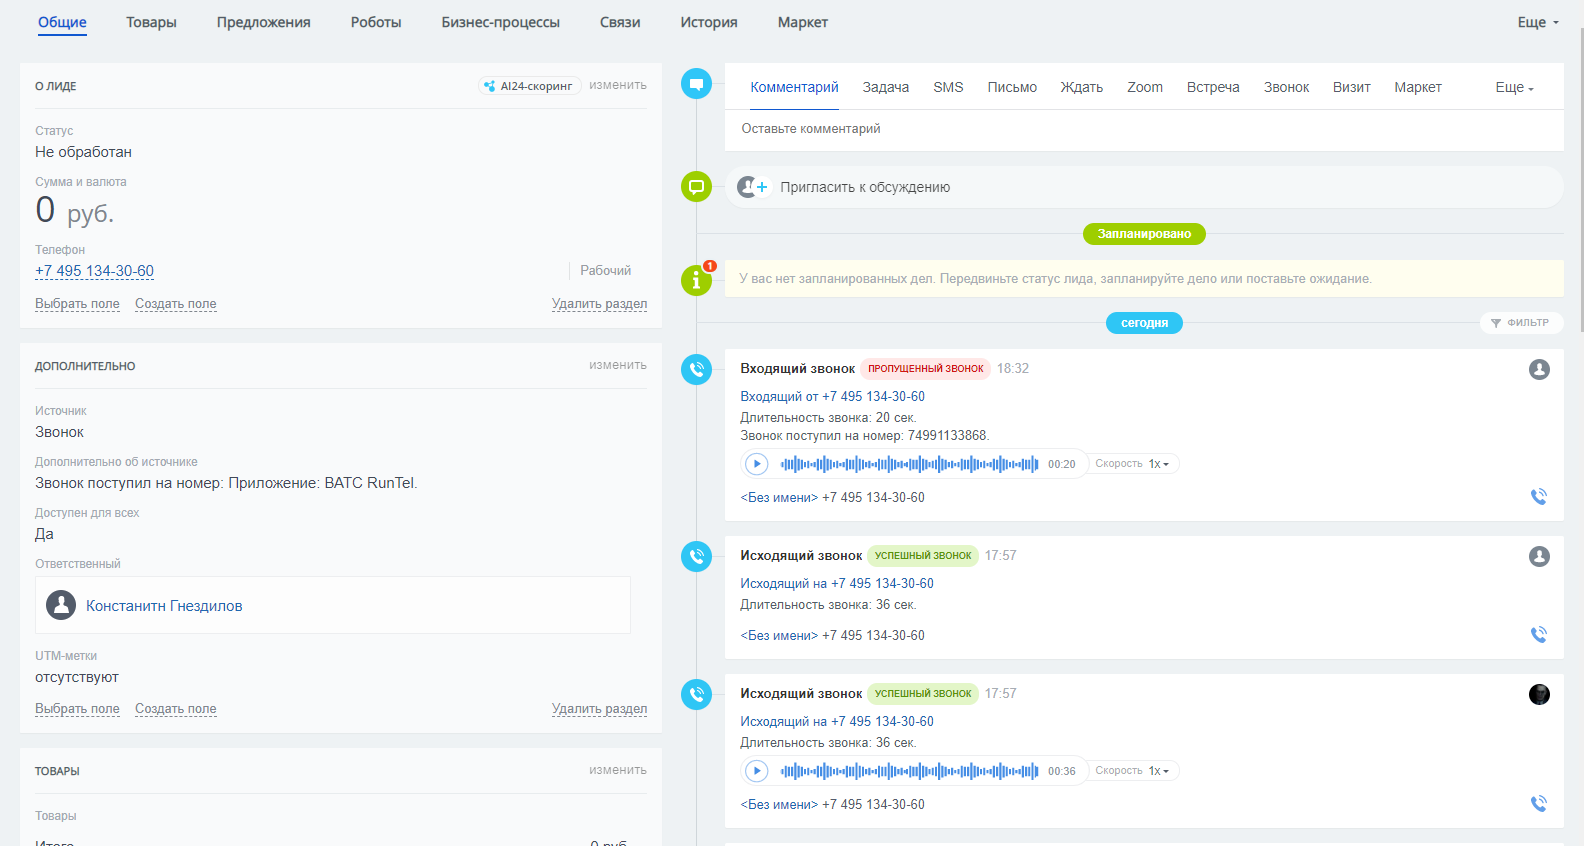The width and height of the screenshot is (1584, 846).
Task: Play the 00:20 missed call recording
Action: click(x=757, y=464)
